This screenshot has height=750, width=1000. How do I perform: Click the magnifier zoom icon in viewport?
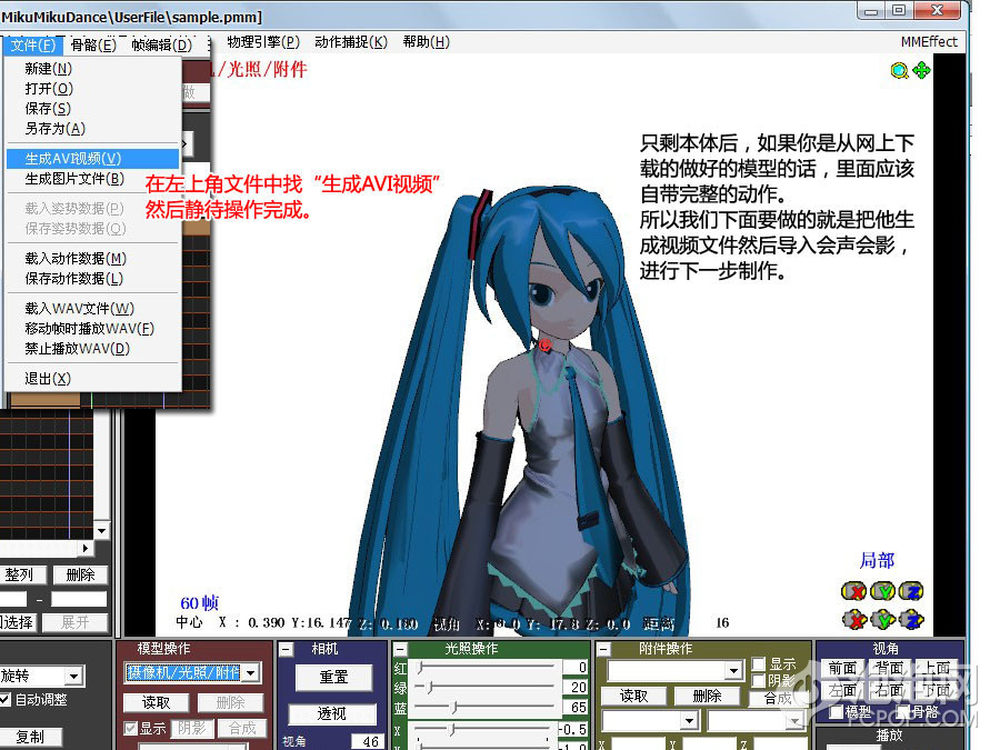[x=899, y=70]
